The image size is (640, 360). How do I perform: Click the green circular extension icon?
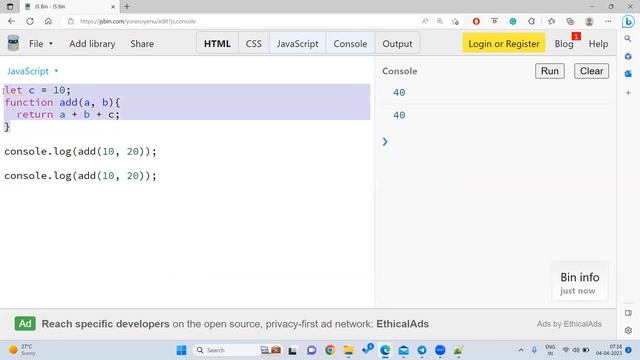click(x=513, y=21)
